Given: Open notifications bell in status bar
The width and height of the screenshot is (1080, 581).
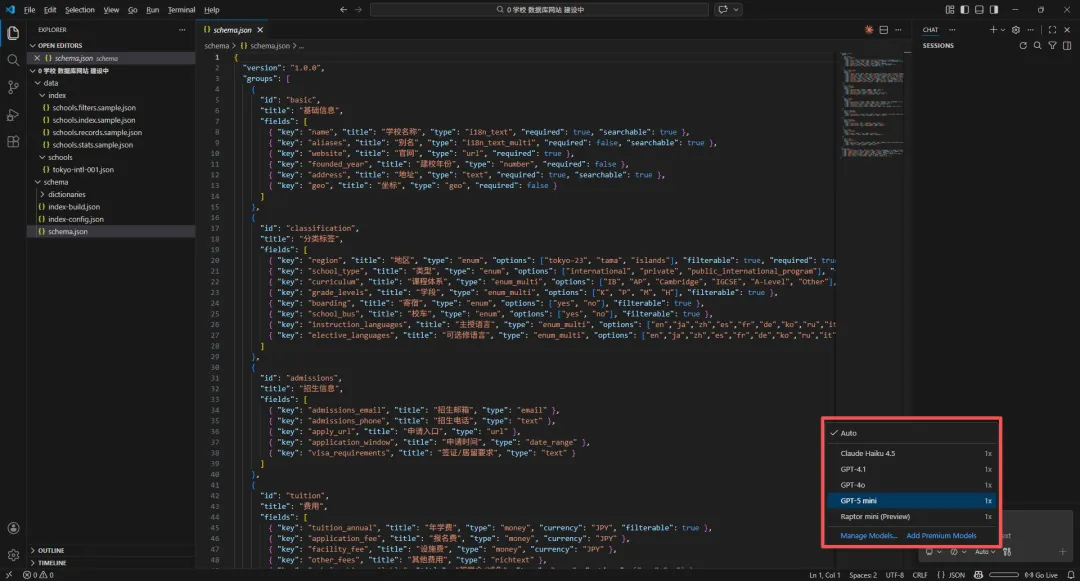Looking at the screenshot, I should 1070,575.
